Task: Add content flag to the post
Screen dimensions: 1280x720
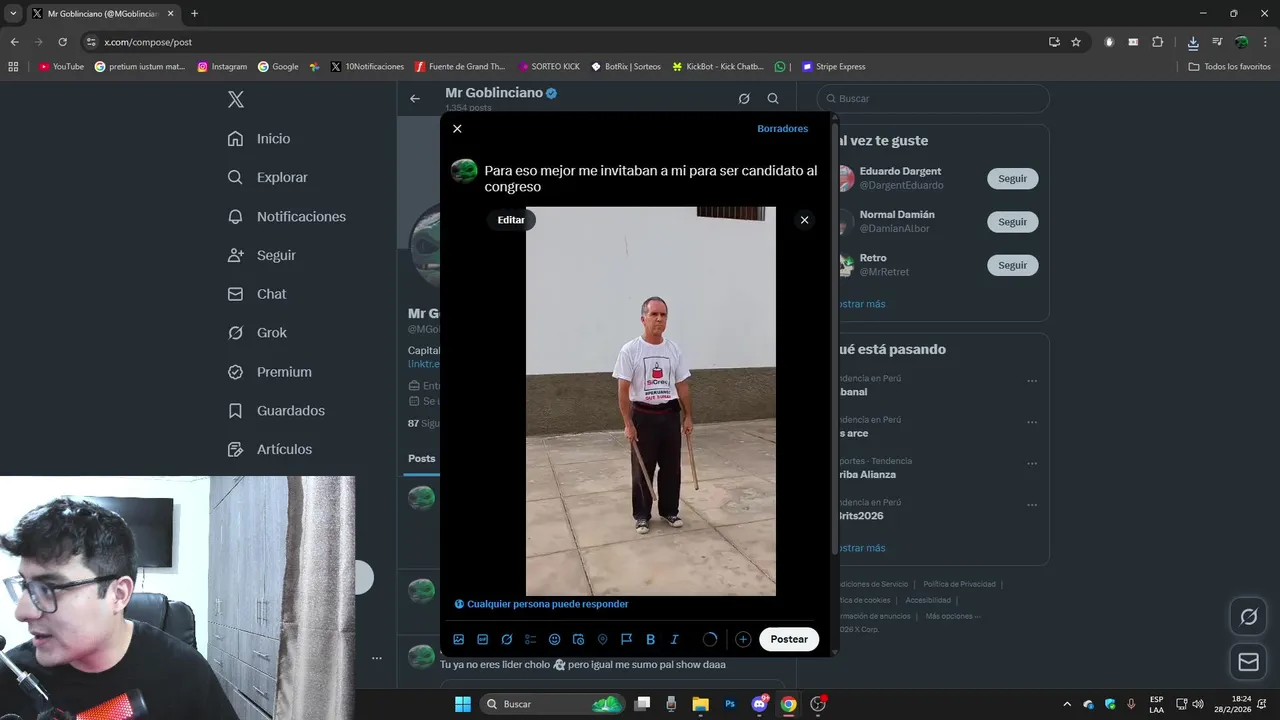Action: tap(626, 639)
